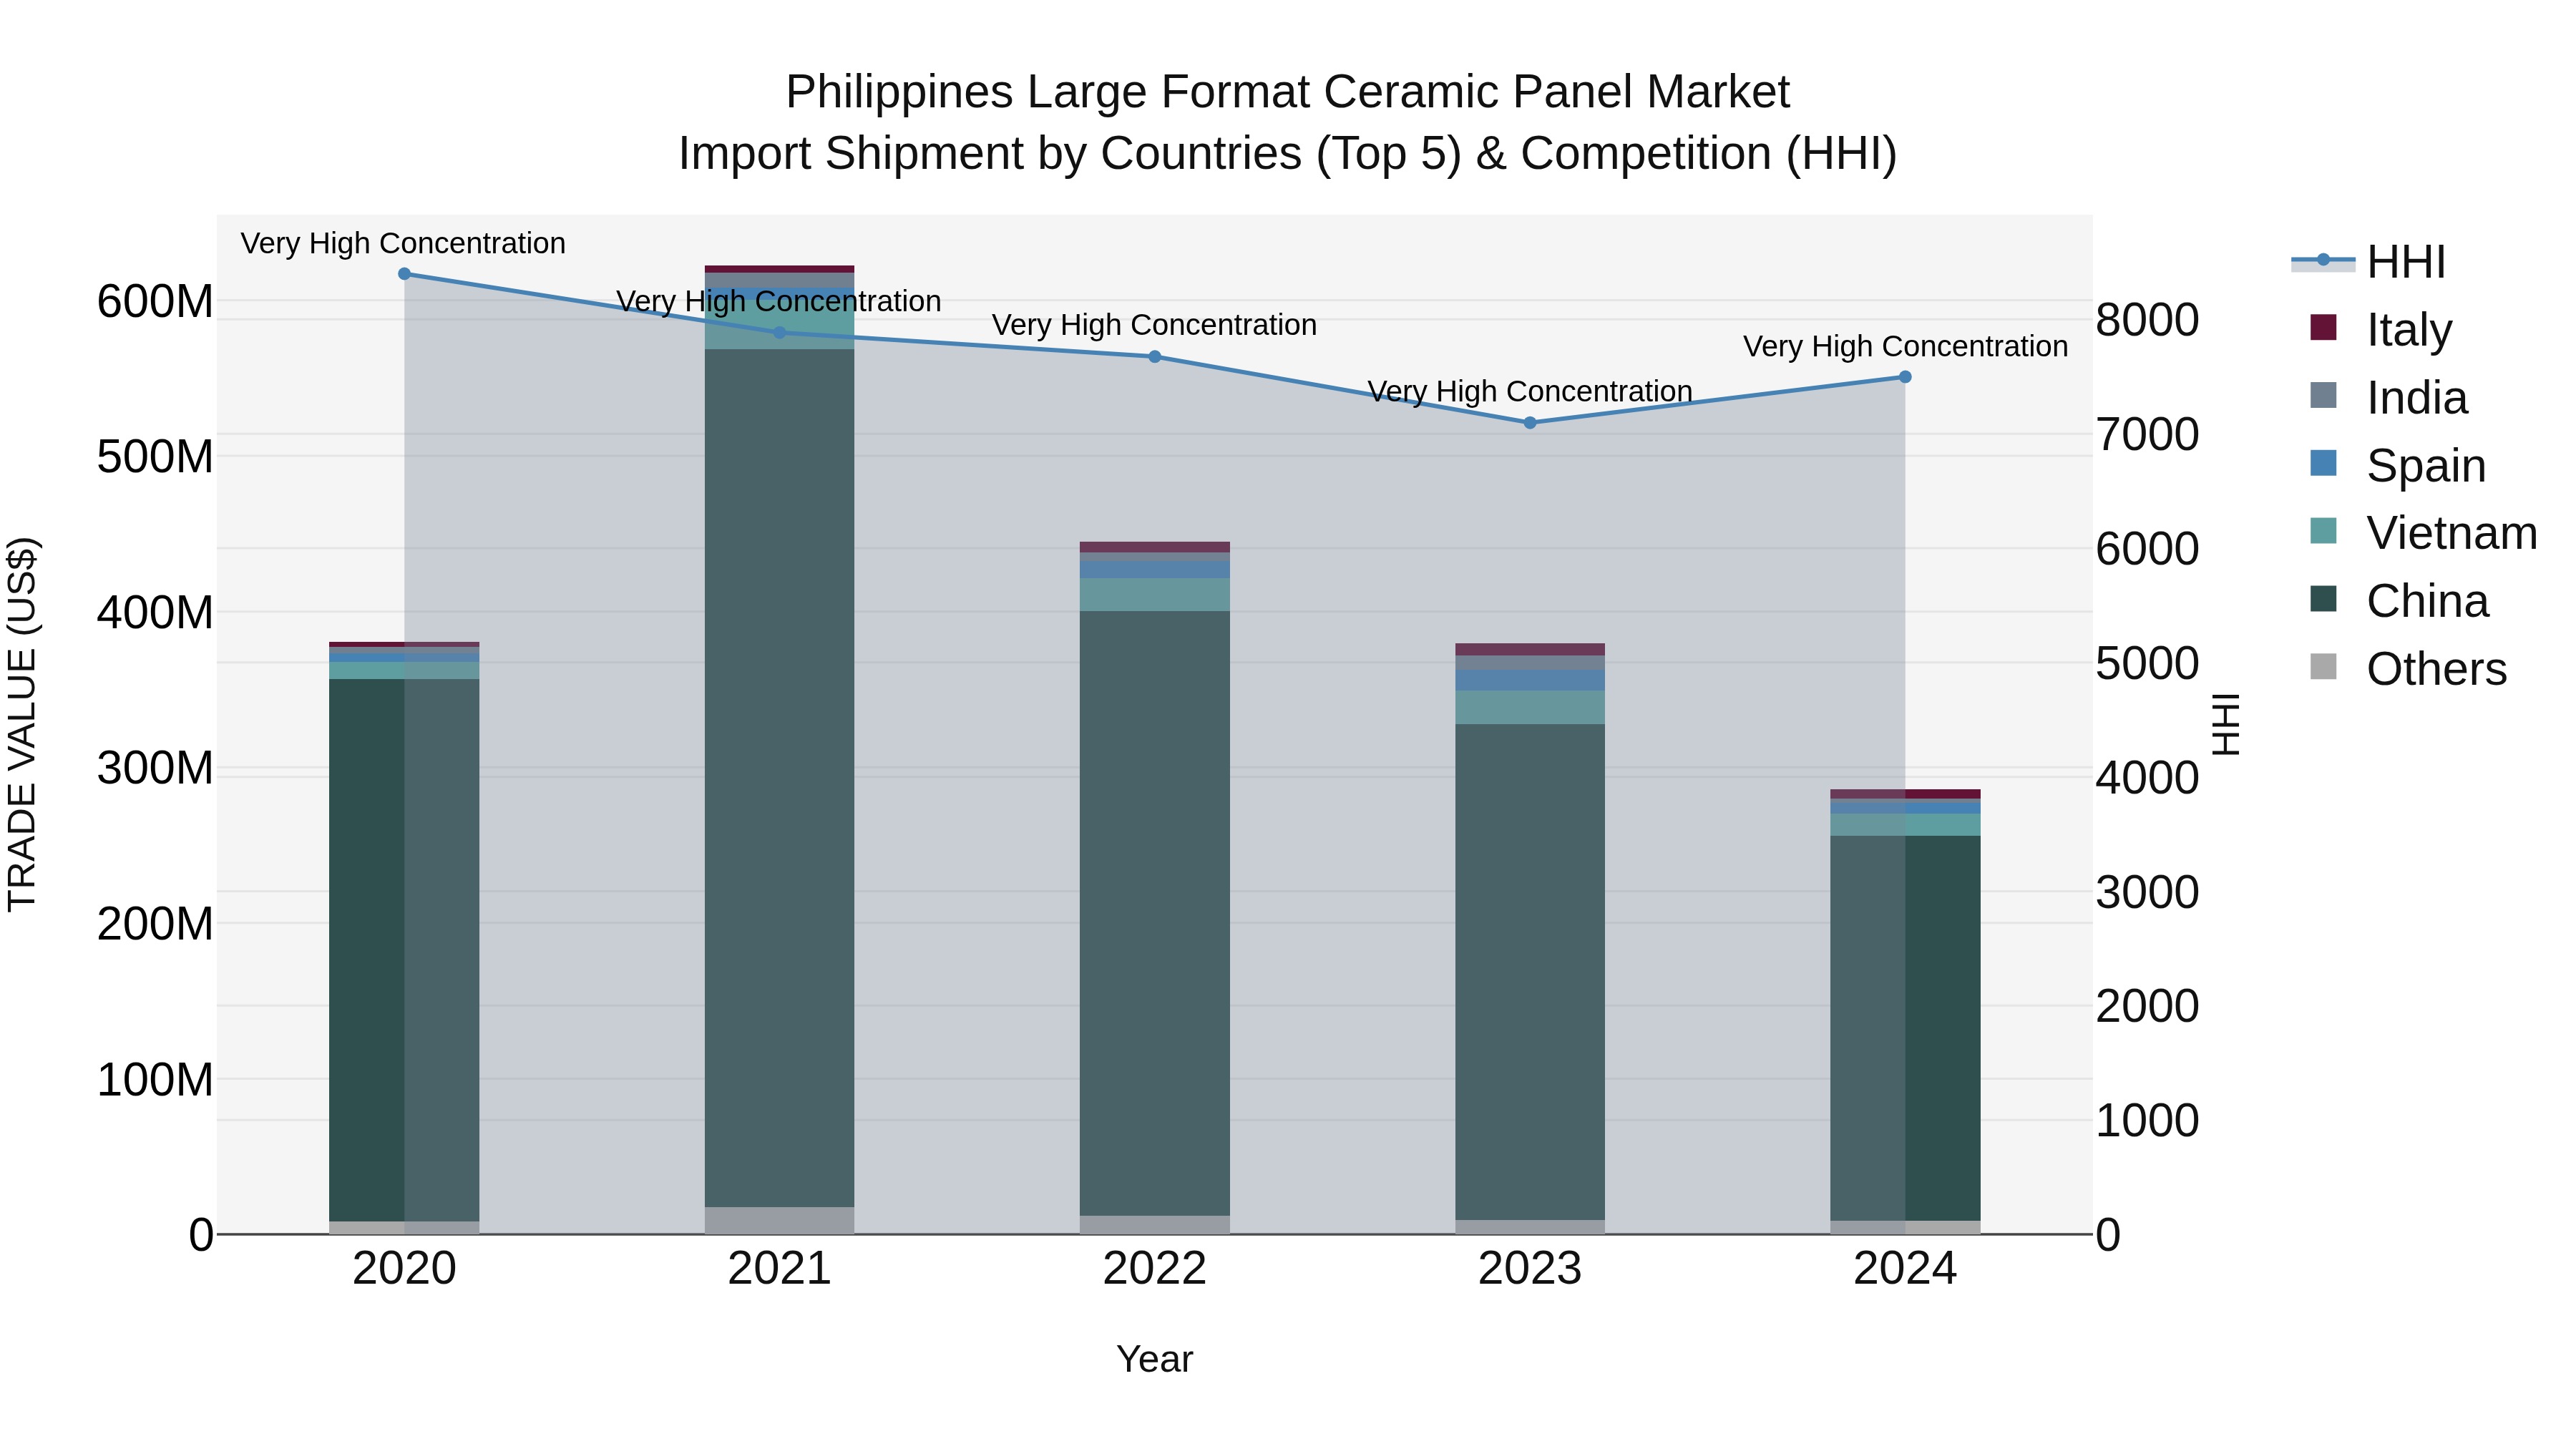
Task: Select the 2022 HHI data point
Action: [x=1155, y=357]
